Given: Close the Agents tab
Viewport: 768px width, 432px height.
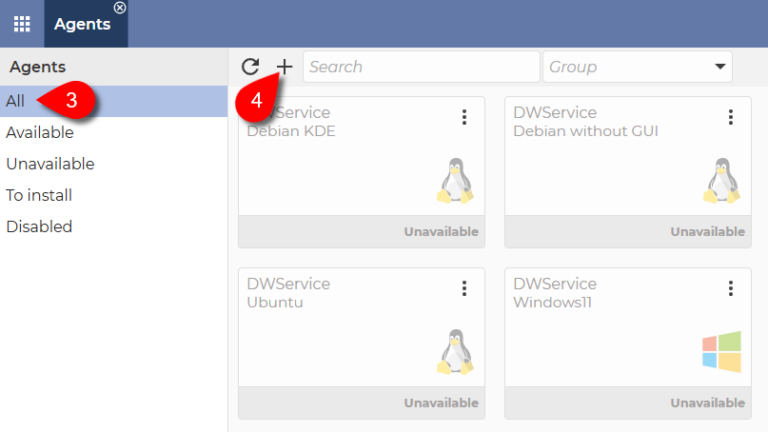Looking at the screenshot, I should tap(120, 8).
